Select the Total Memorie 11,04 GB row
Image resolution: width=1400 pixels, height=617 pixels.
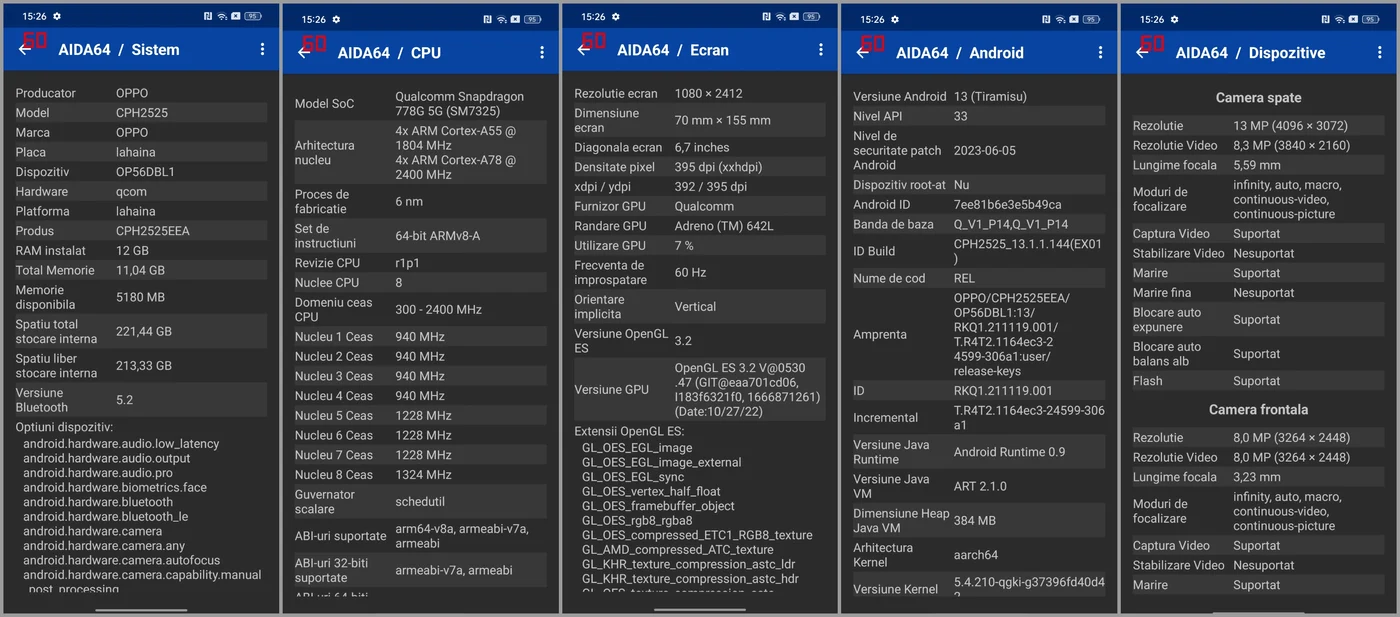141,270
